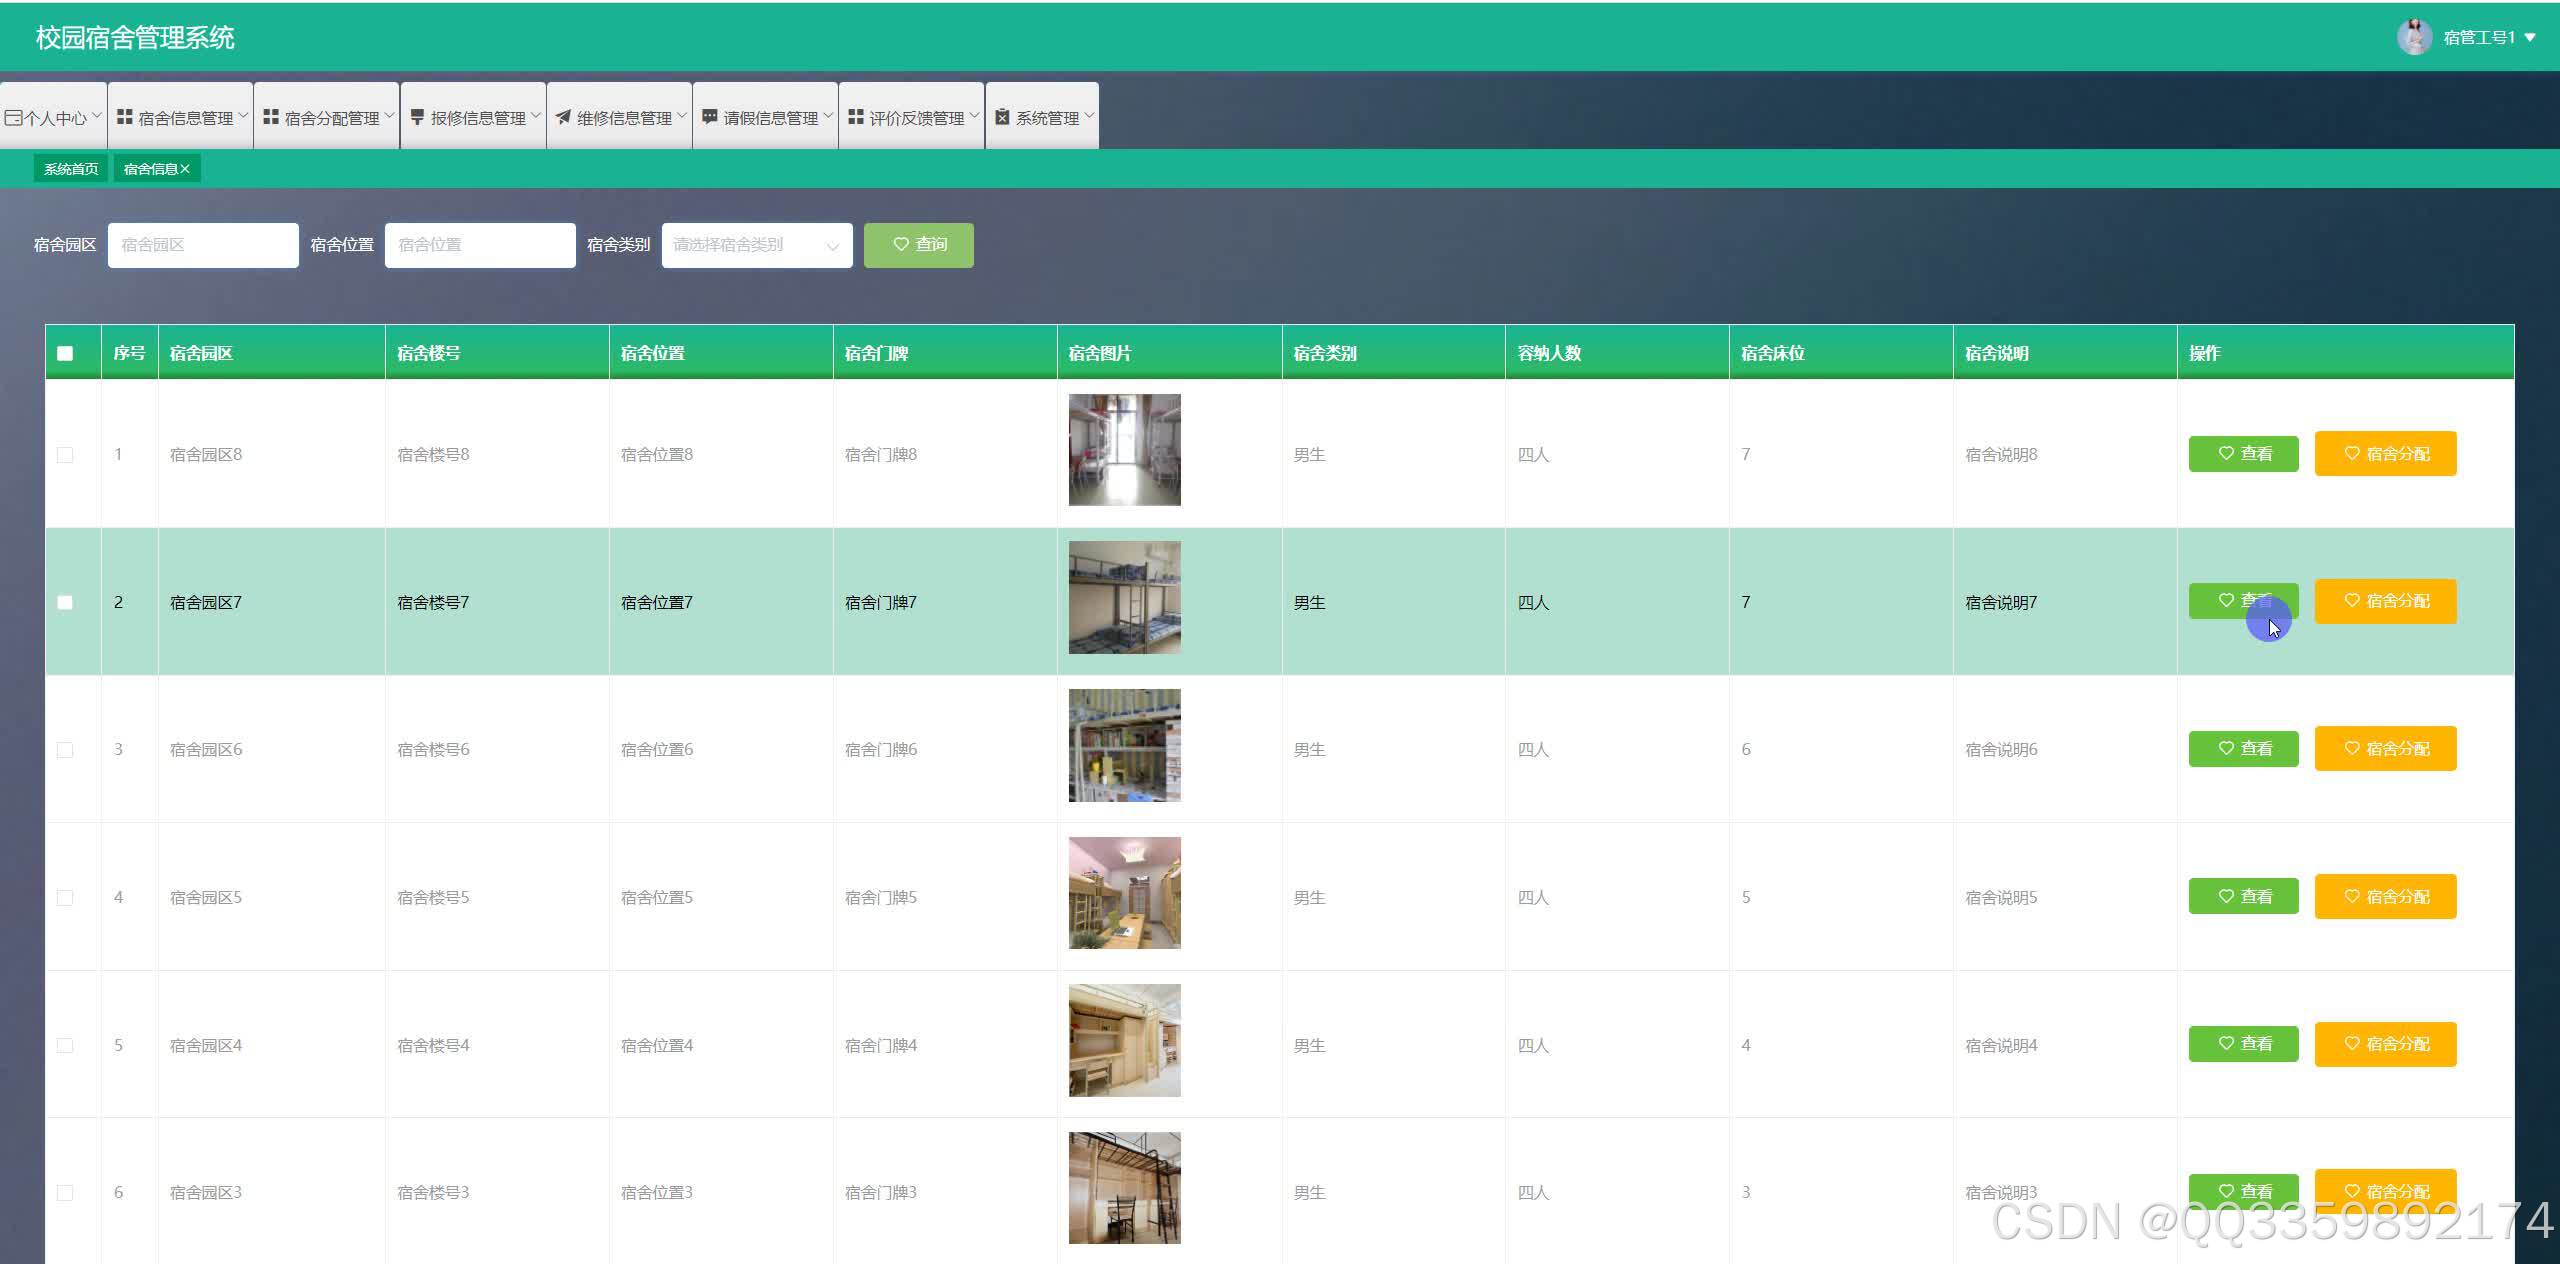This screenshot has width=2560, height=1264.
Task: Check the row checkbox for 宿舍园区5
Action: coord(65,898)
